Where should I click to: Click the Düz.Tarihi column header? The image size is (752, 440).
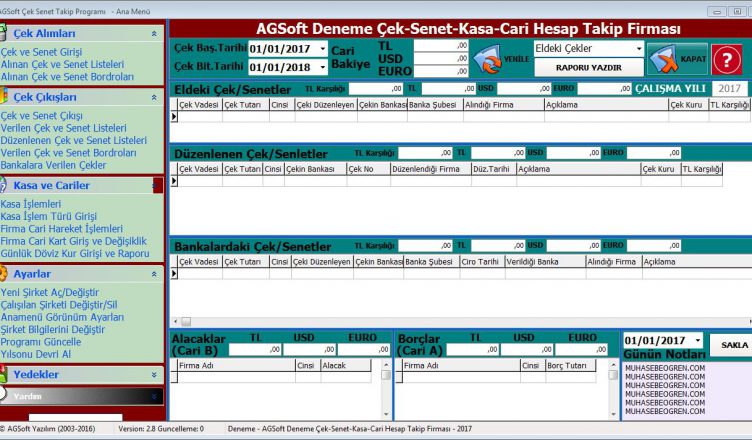[494, 169]
